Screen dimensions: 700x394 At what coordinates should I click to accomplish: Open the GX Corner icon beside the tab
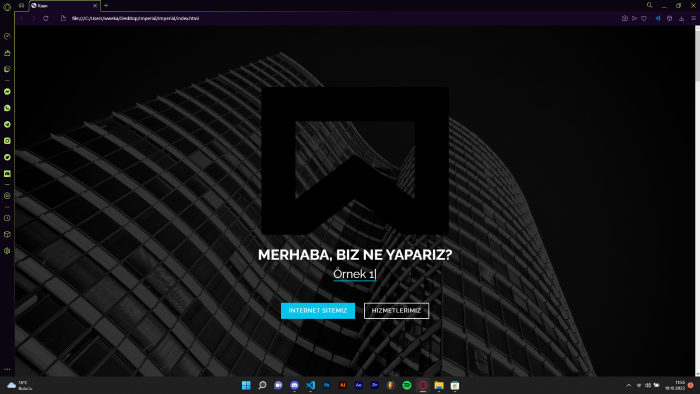21,6
